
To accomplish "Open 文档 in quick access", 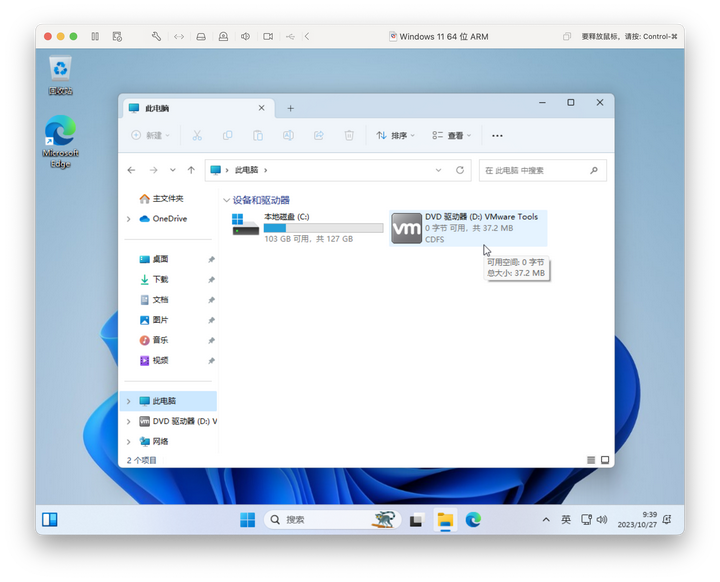I will (154, 300).
